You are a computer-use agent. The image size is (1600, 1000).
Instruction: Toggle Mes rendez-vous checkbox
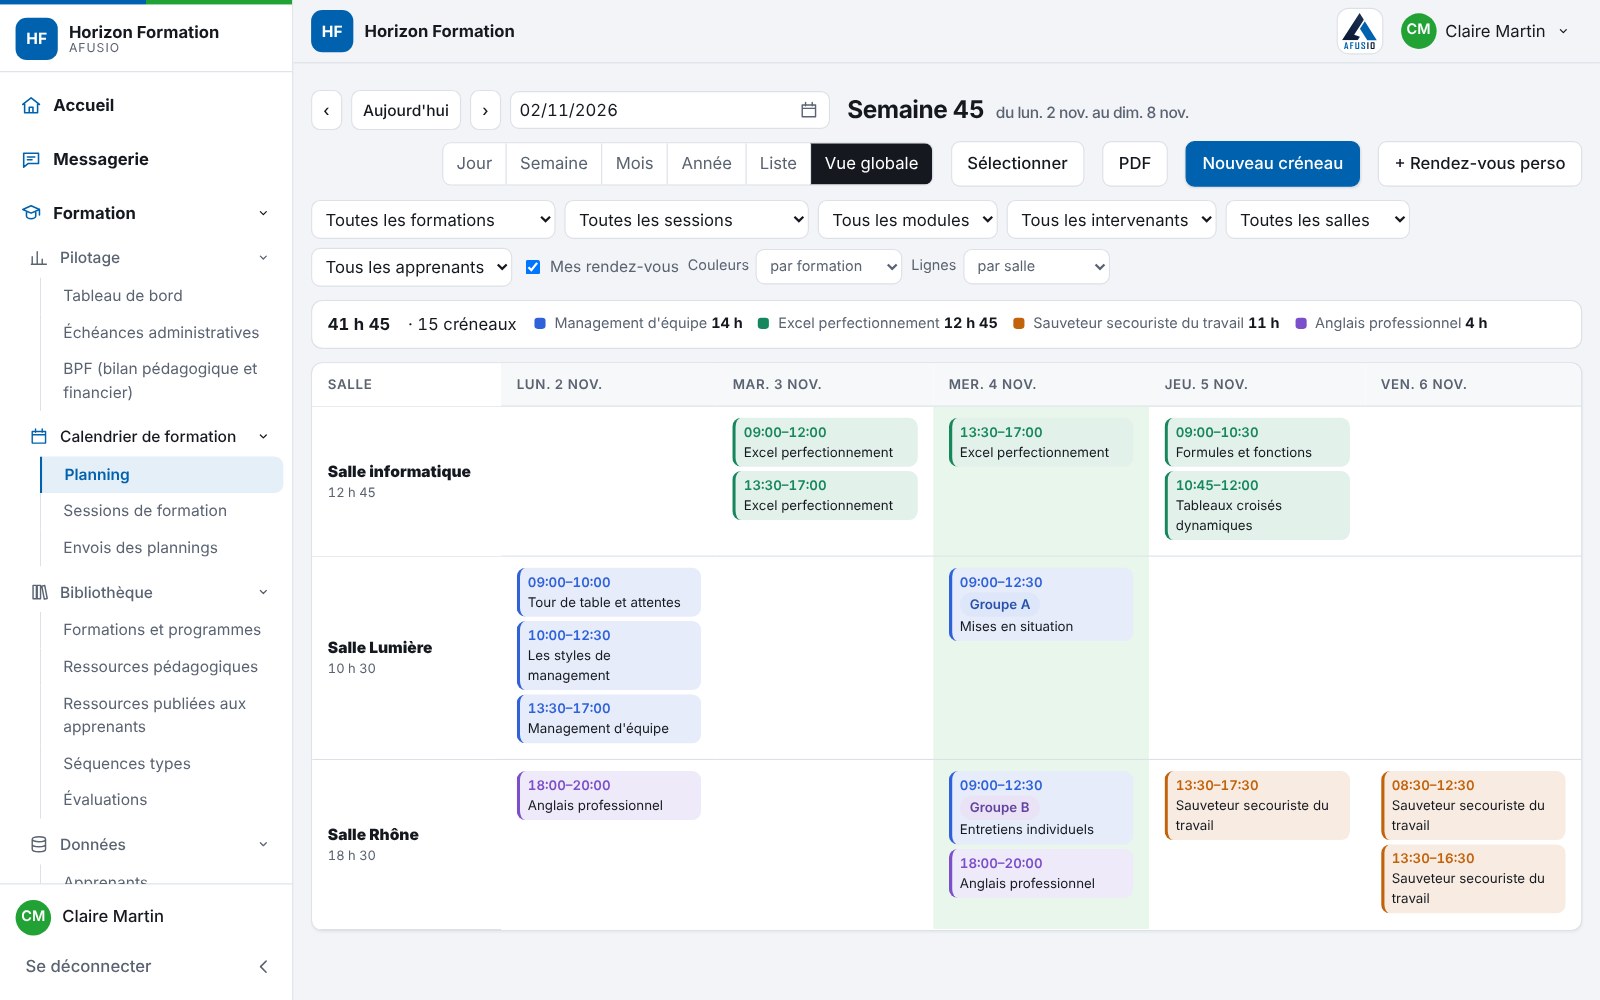tap(533, 267)
